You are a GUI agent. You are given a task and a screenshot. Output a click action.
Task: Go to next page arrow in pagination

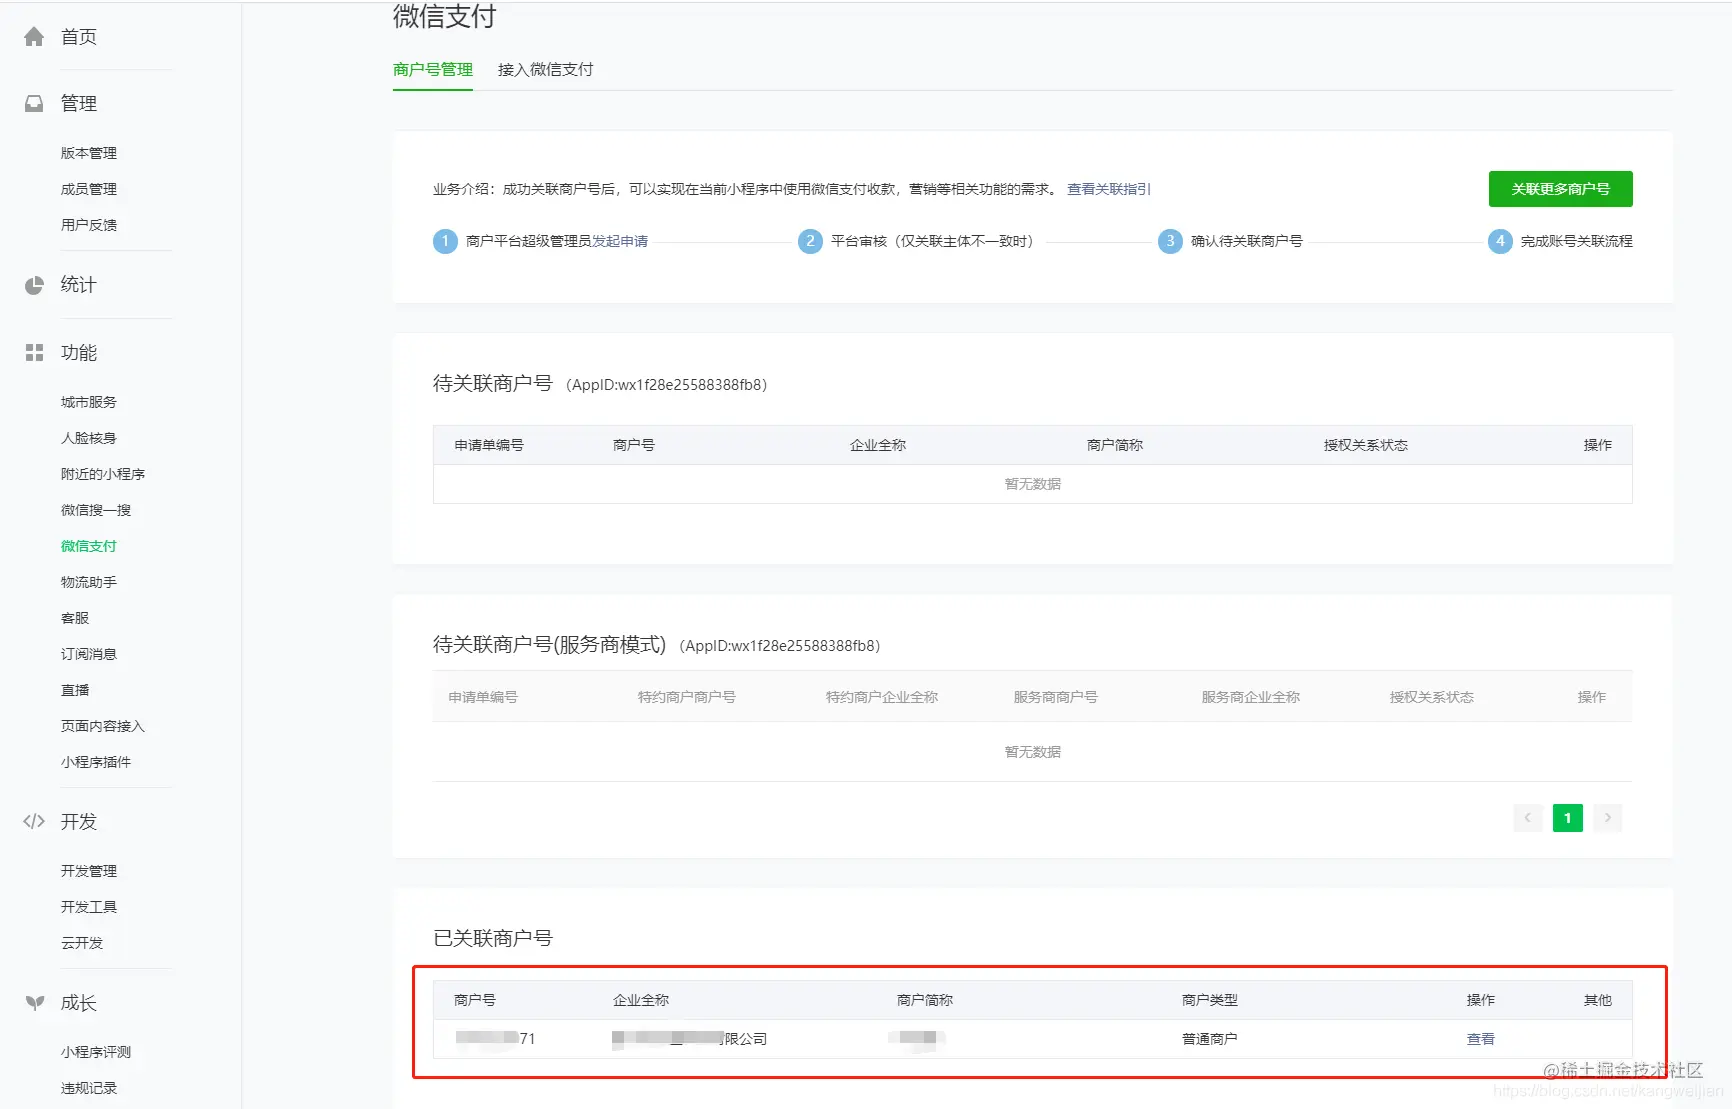[1607, 818]
